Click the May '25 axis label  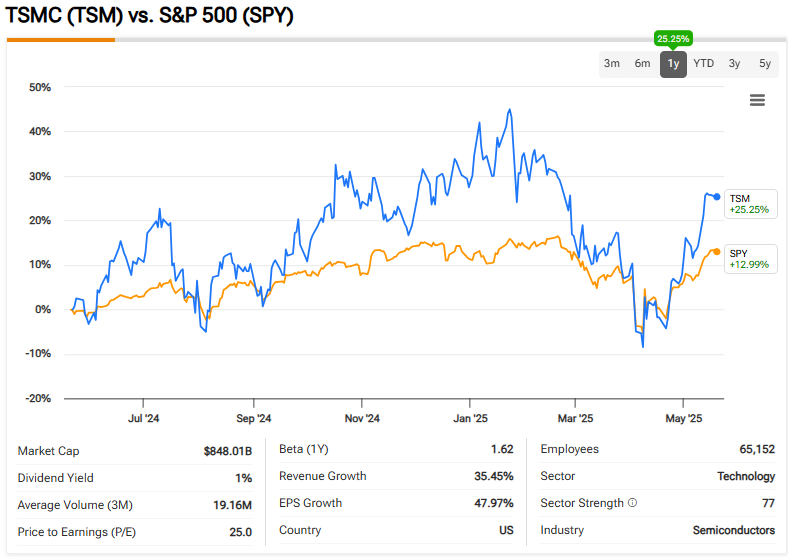point(683,418)
